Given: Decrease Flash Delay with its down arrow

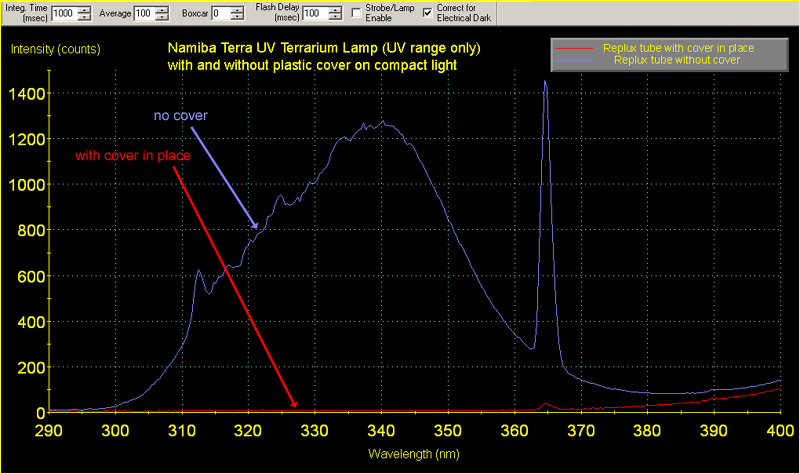Looking at the screenshot, I should coord(335,17).
